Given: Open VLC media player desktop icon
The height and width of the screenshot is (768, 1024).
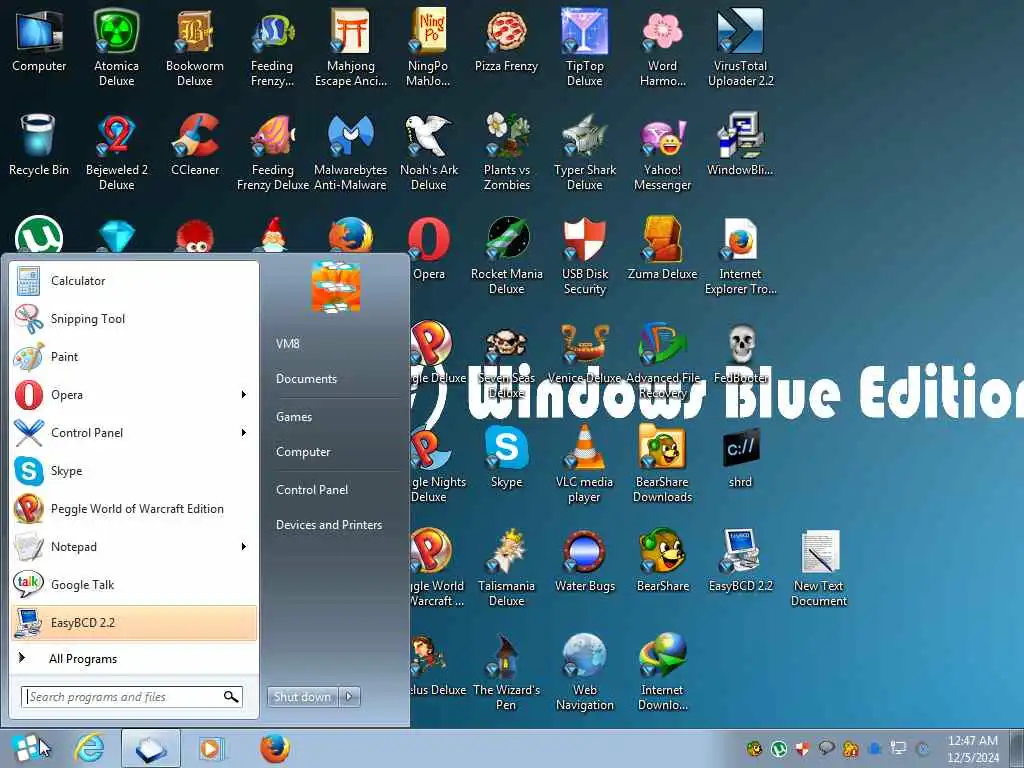Looking at the screenshot, I should point(584,464).
